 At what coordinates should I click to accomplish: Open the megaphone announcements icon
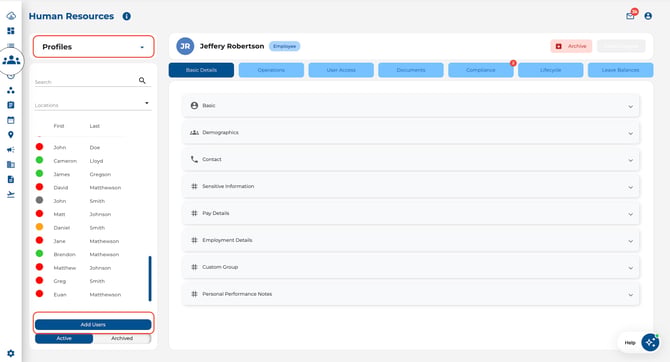[x=11, y=150]
